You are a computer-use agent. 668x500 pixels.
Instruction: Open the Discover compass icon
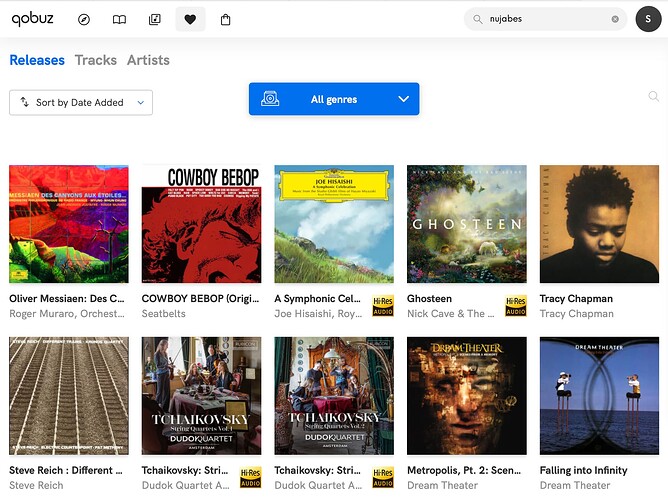click(84, 20)
